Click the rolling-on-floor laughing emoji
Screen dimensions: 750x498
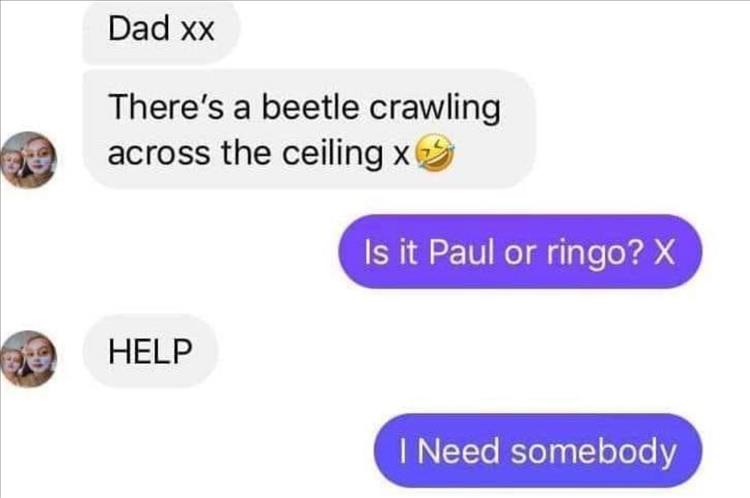tap(434, 153)
